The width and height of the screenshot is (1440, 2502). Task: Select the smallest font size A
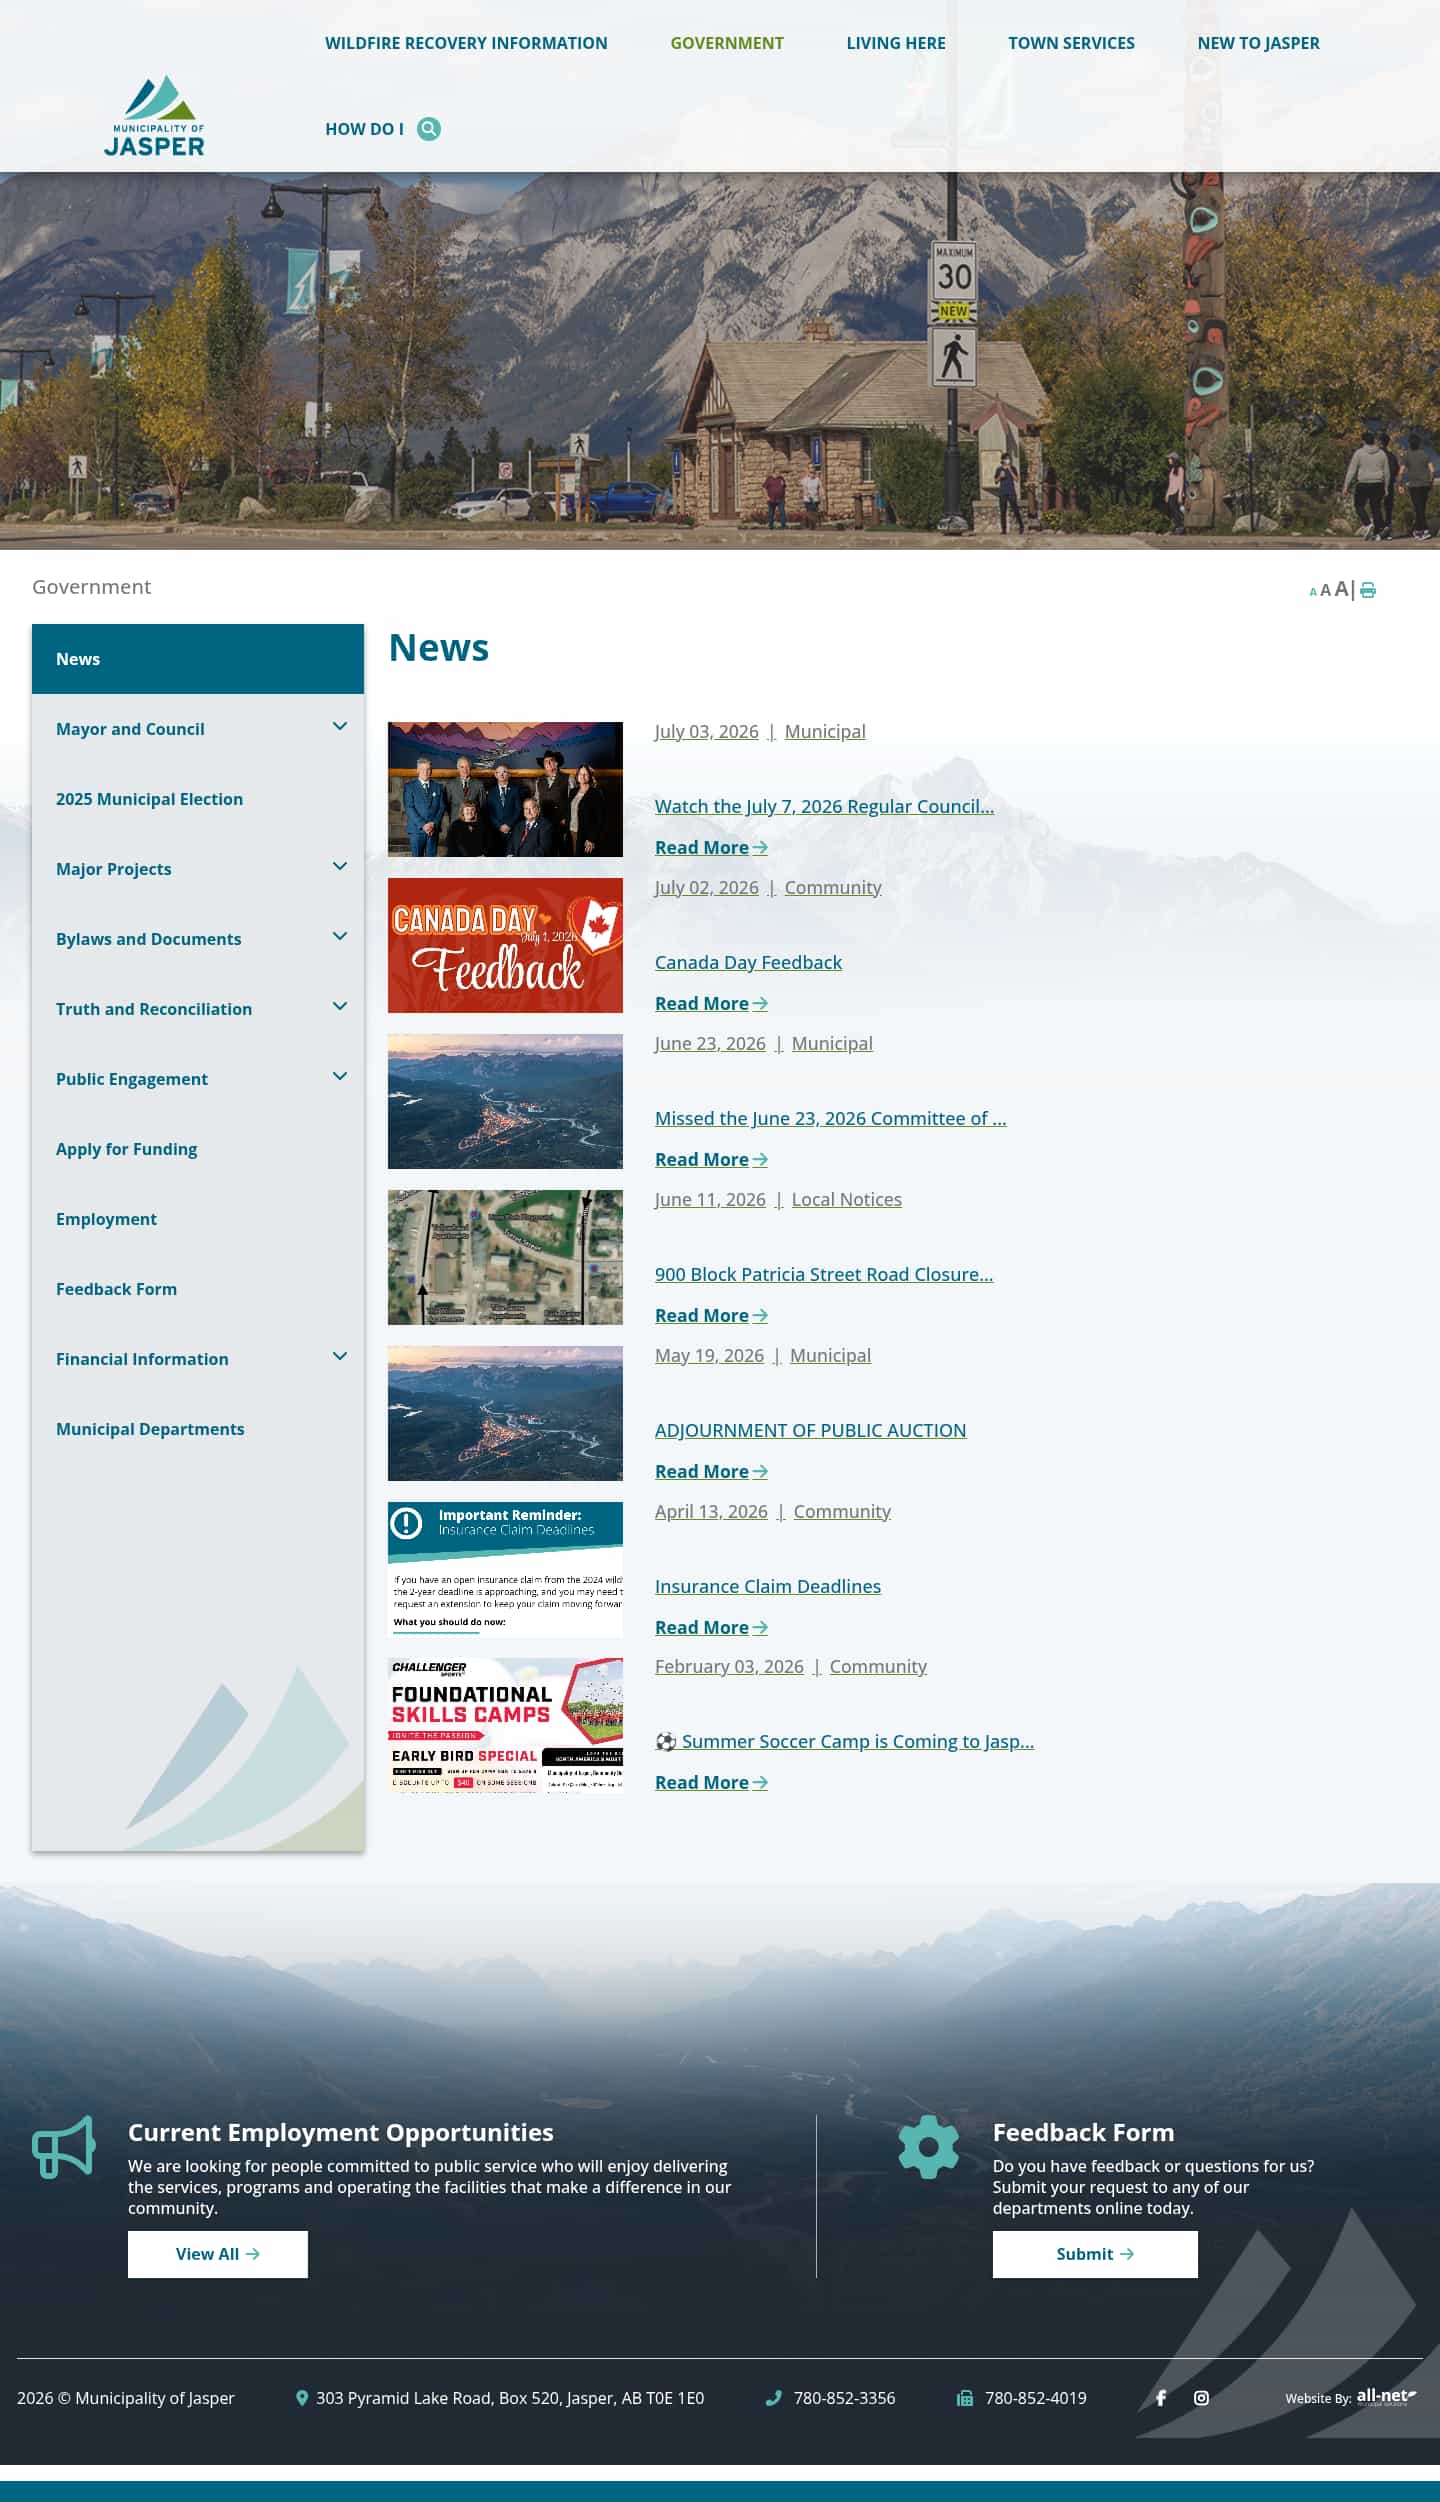[x=1313, y=592]
